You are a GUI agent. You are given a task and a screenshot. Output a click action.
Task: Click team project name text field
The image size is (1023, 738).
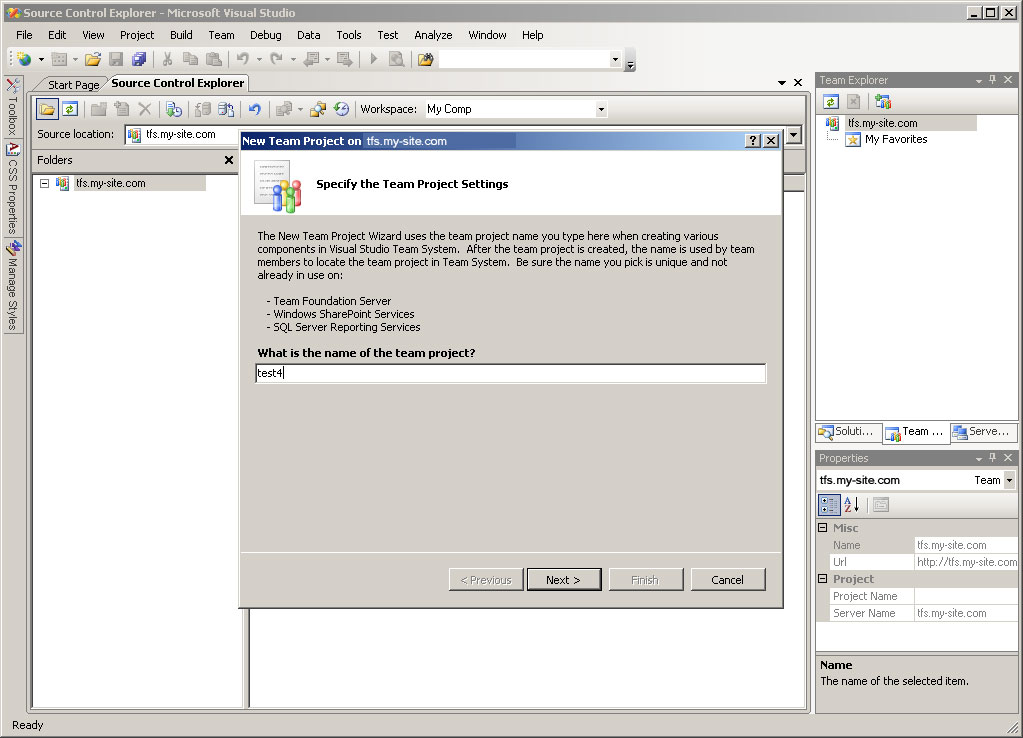tap(511, 373)
